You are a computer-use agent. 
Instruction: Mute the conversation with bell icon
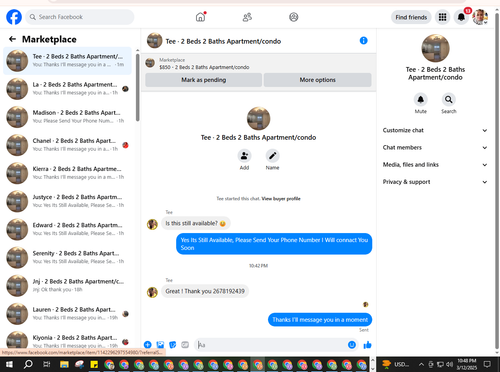[421, 99]
